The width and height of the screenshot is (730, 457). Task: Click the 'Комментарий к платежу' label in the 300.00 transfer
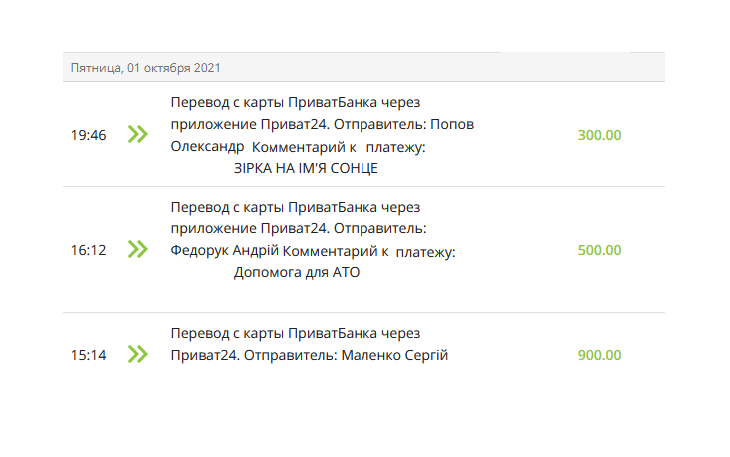339,147
